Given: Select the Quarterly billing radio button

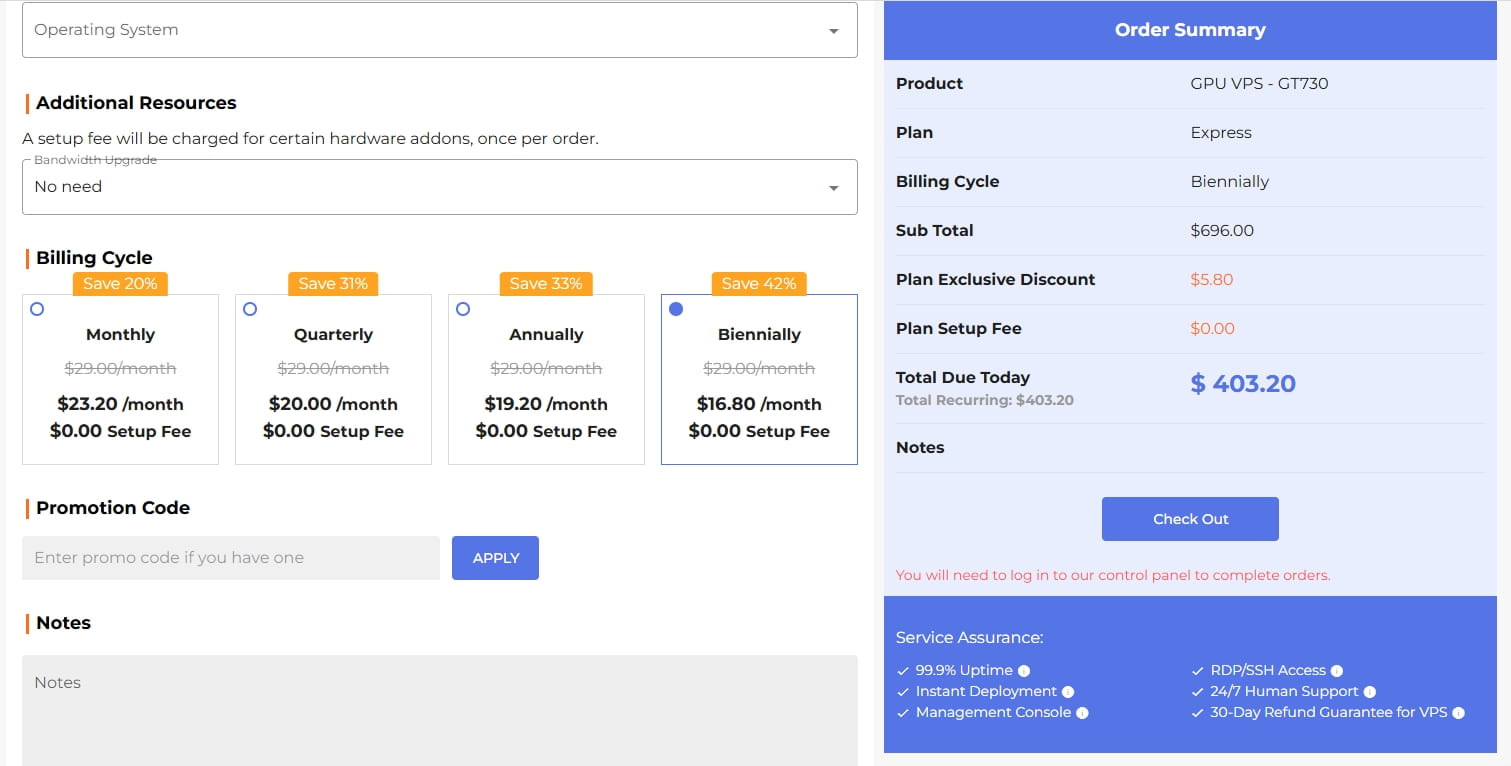Looking at the screenshot, I should 250,309.
